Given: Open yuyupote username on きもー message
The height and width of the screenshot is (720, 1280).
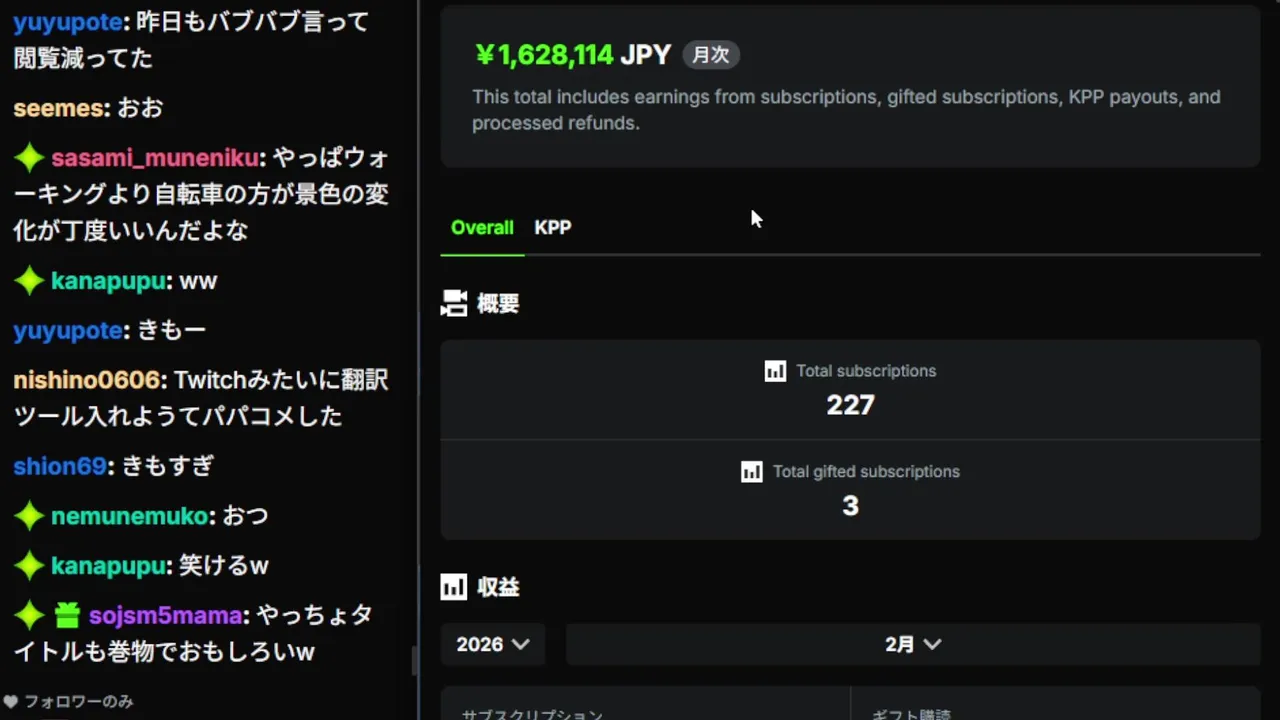Looking at the screenshot, I should pos(67,331).
